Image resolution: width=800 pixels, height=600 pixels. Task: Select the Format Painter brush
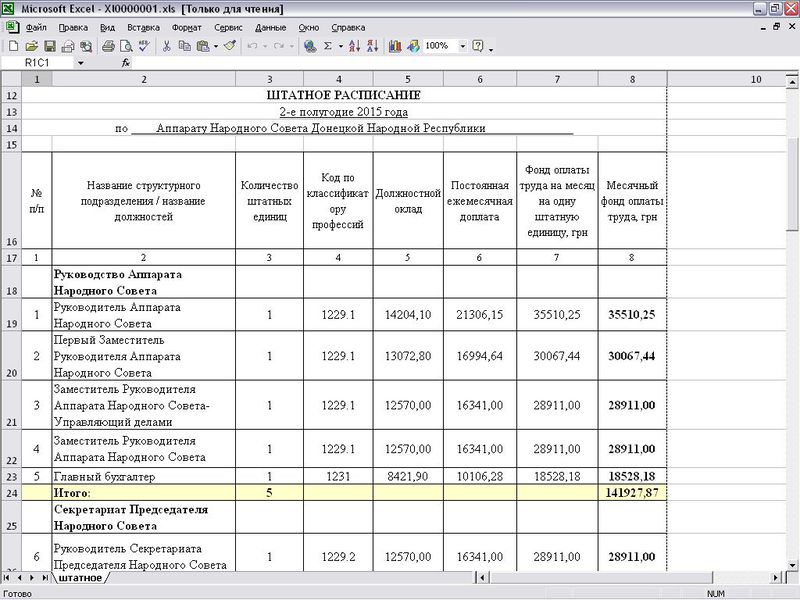coord(230,46)
